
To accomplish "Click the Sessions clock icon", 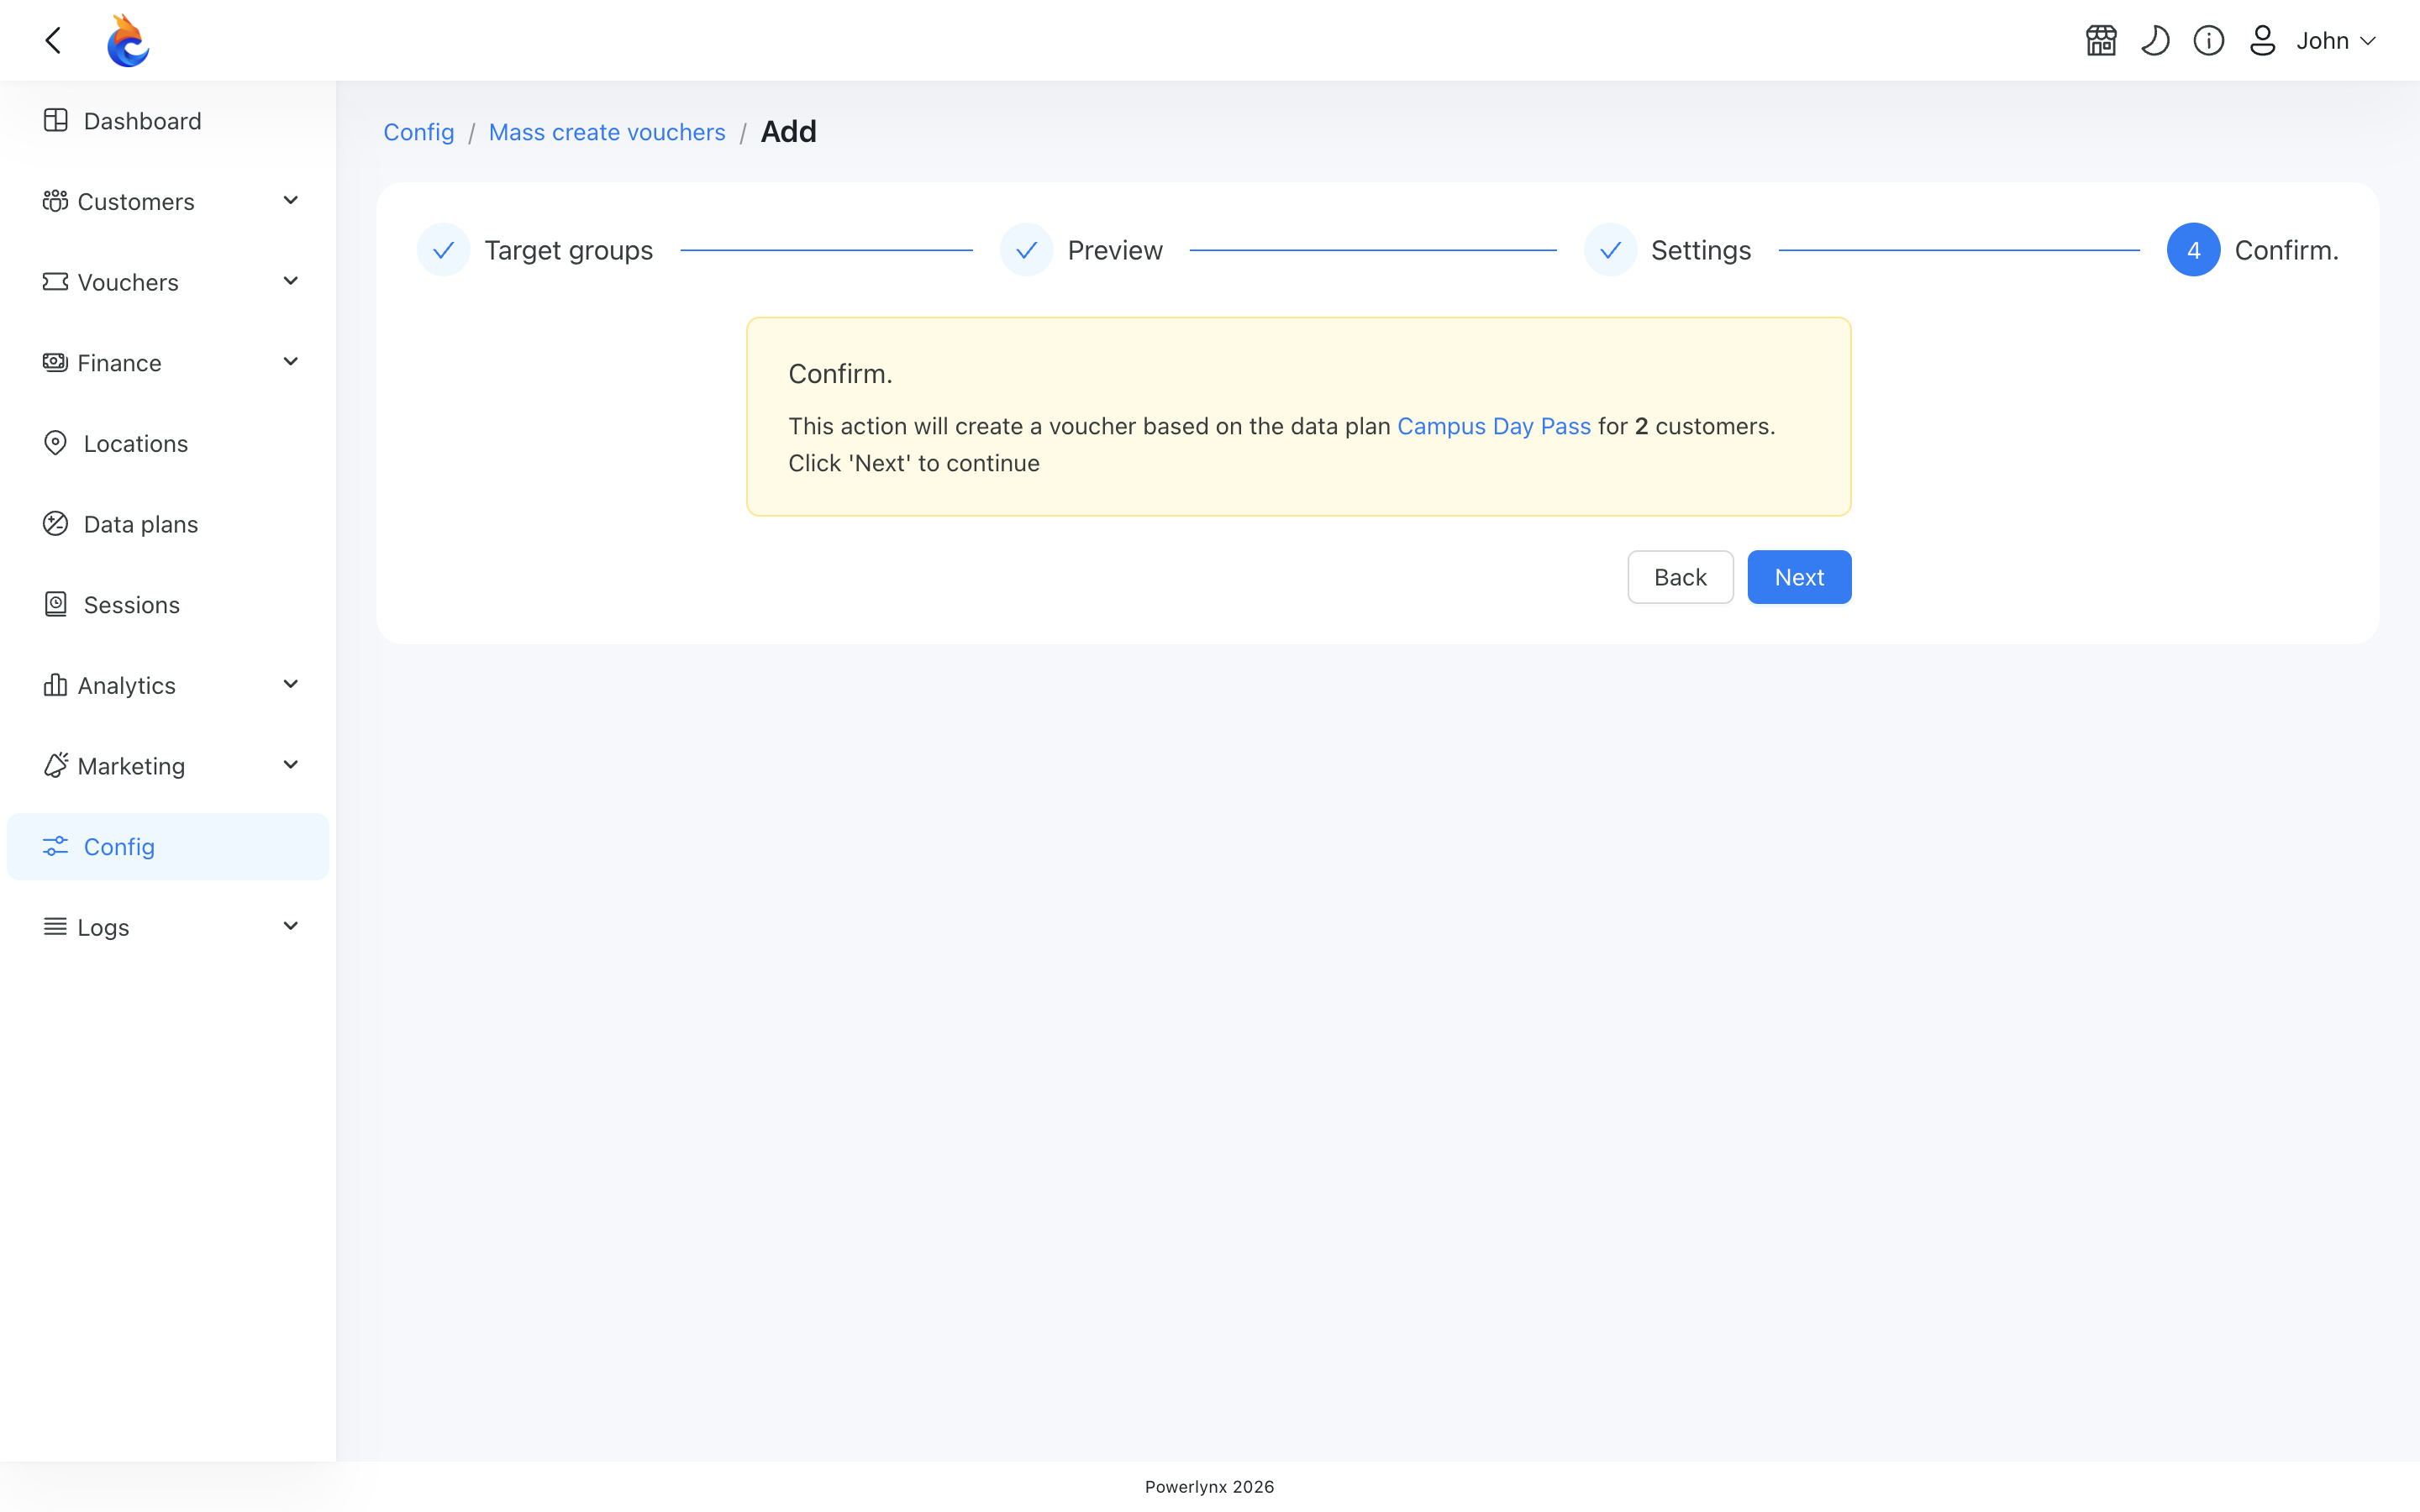I will click(56, 604).
